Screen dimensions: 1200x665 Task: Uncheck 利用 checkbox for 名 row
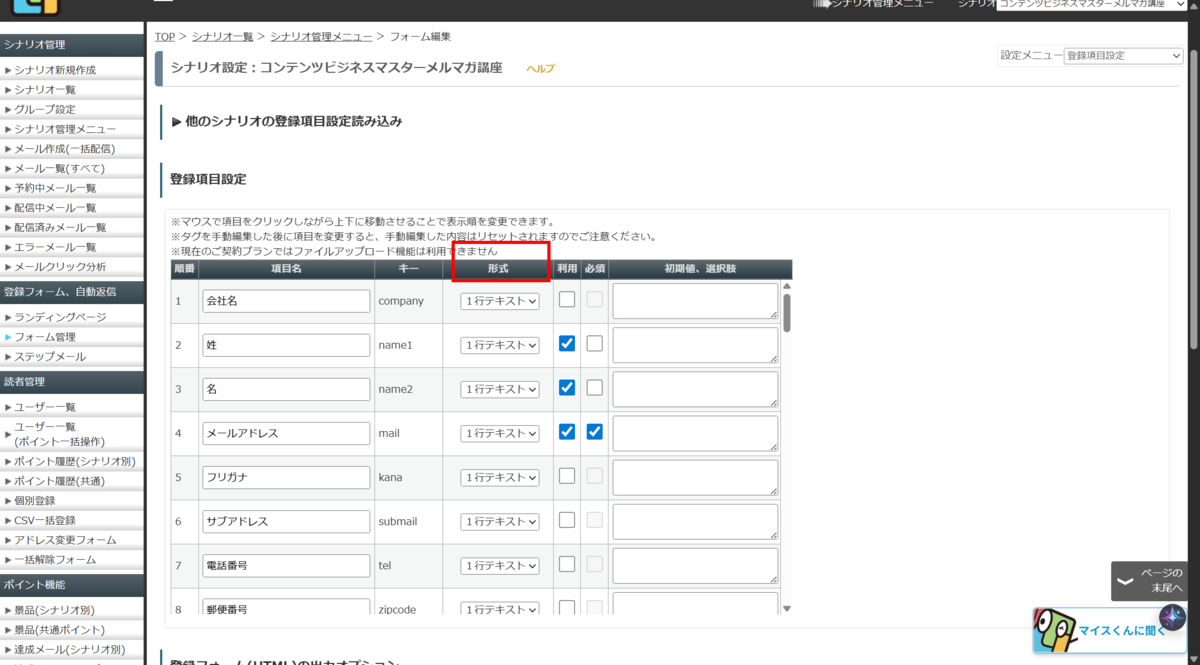point(567,387)
